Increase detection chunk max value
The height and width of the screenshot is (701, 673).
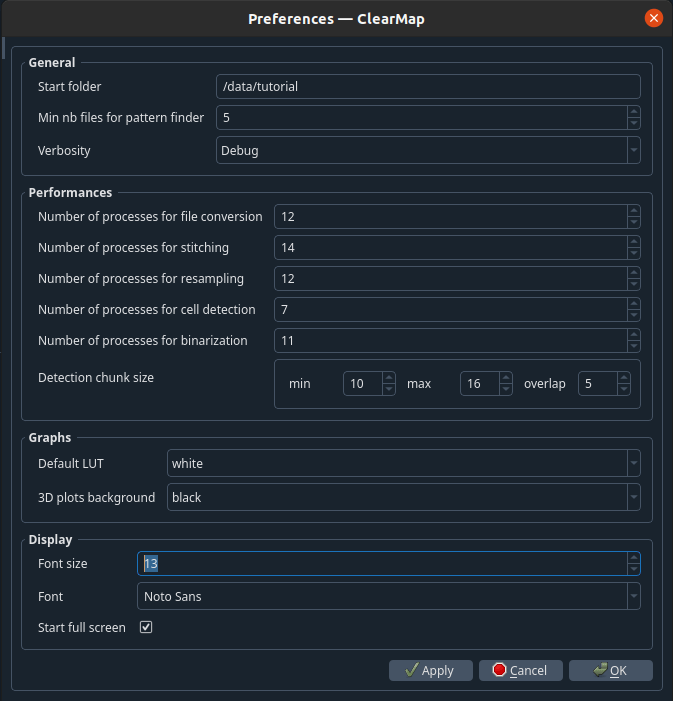point(506,378)
